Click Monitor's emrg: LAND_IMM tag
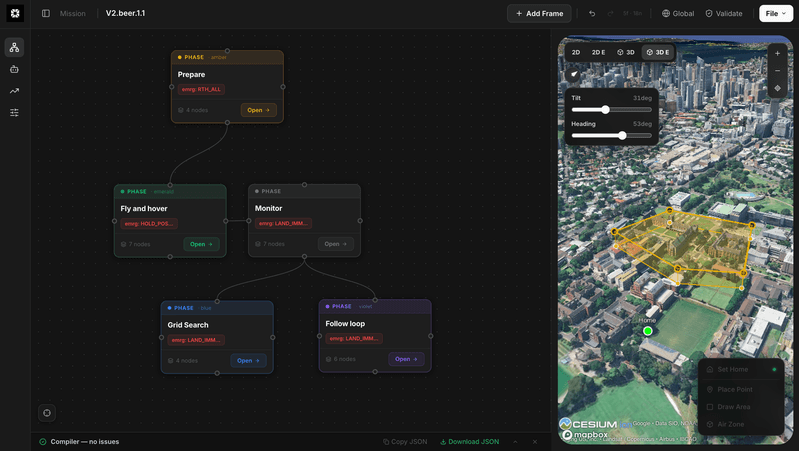 click(x=283, y=223)
